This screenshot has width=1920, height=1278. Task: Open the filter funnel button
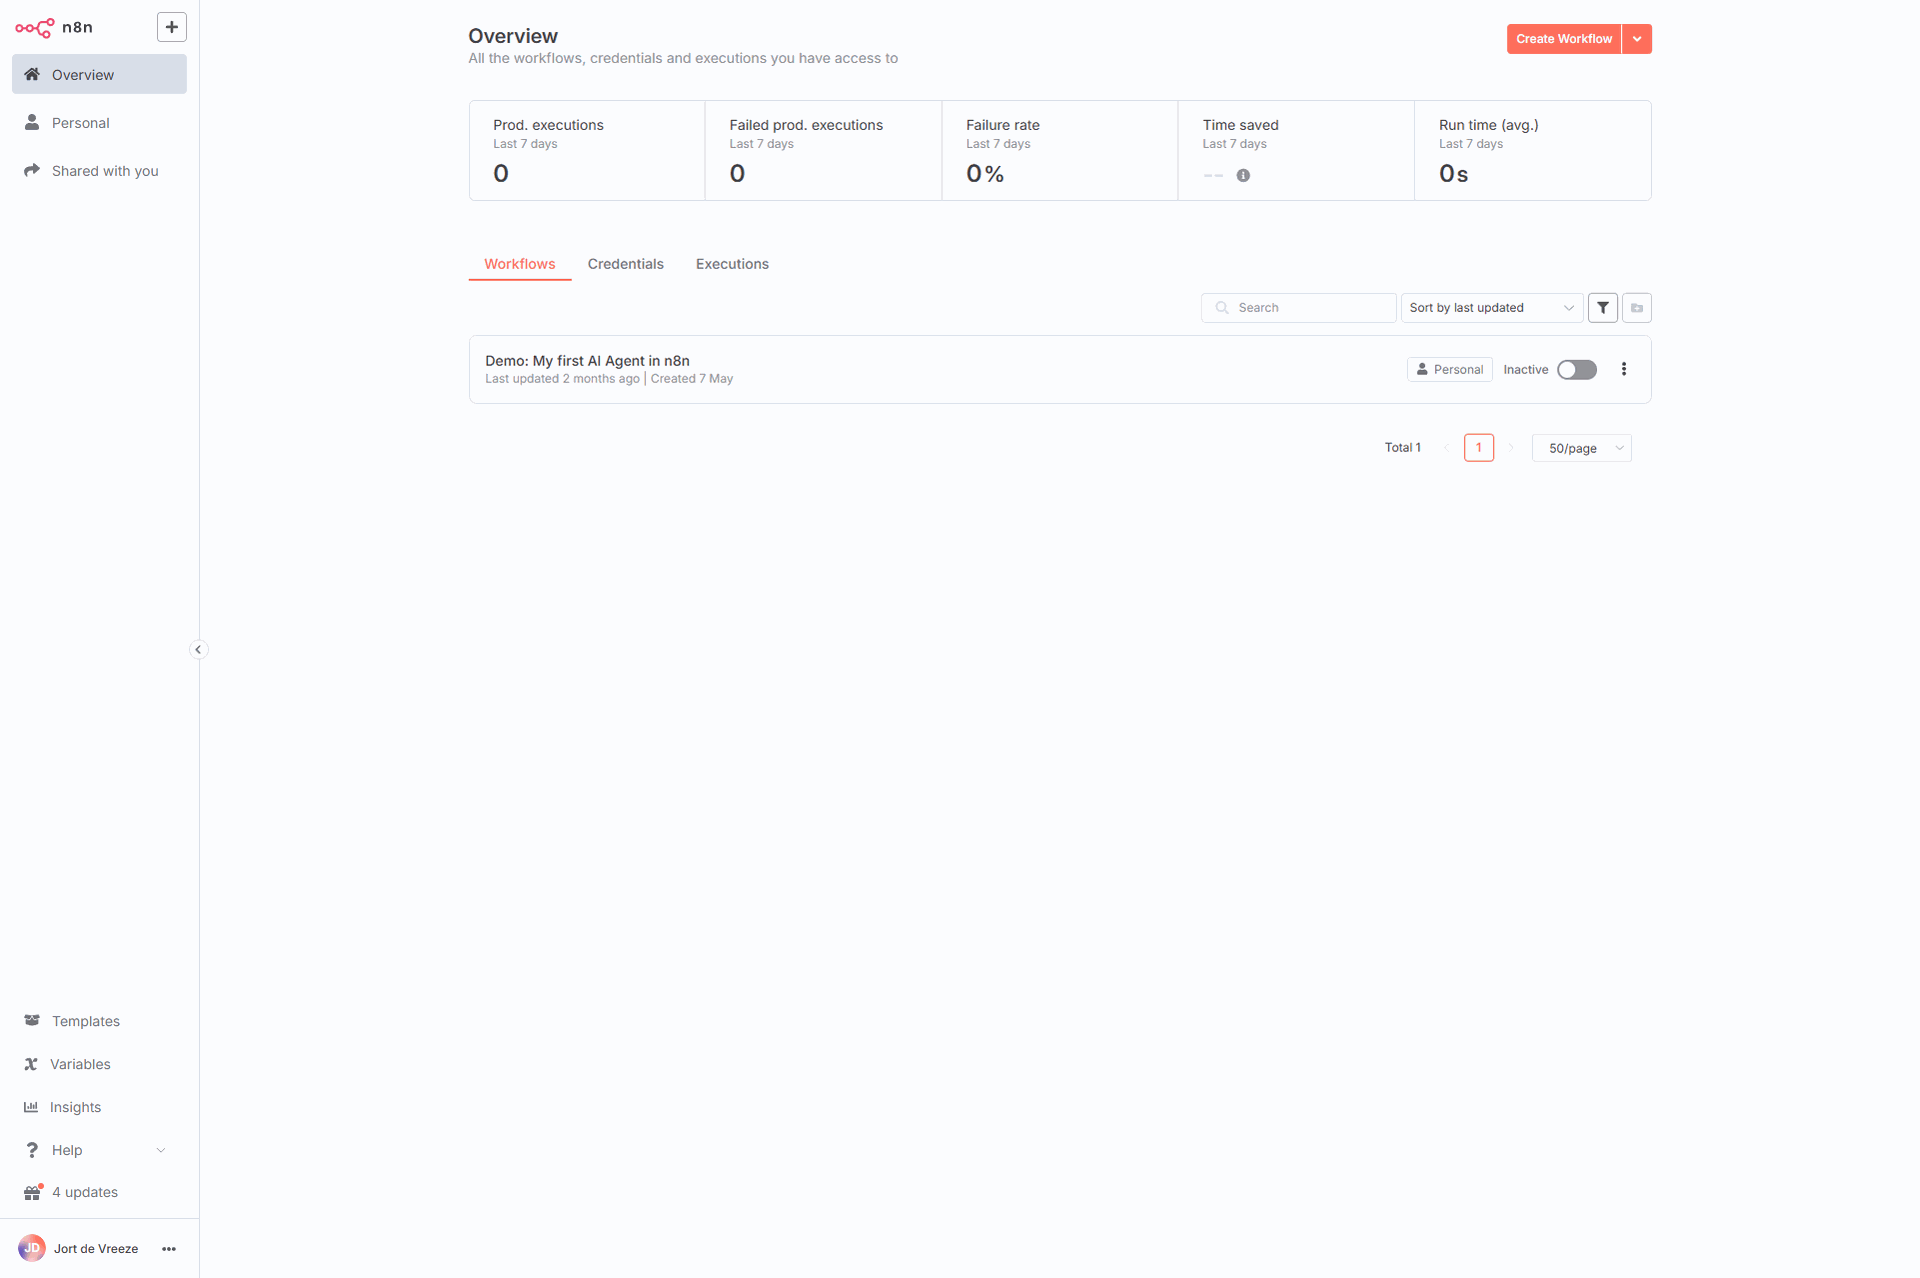[x=1603, y=308]
